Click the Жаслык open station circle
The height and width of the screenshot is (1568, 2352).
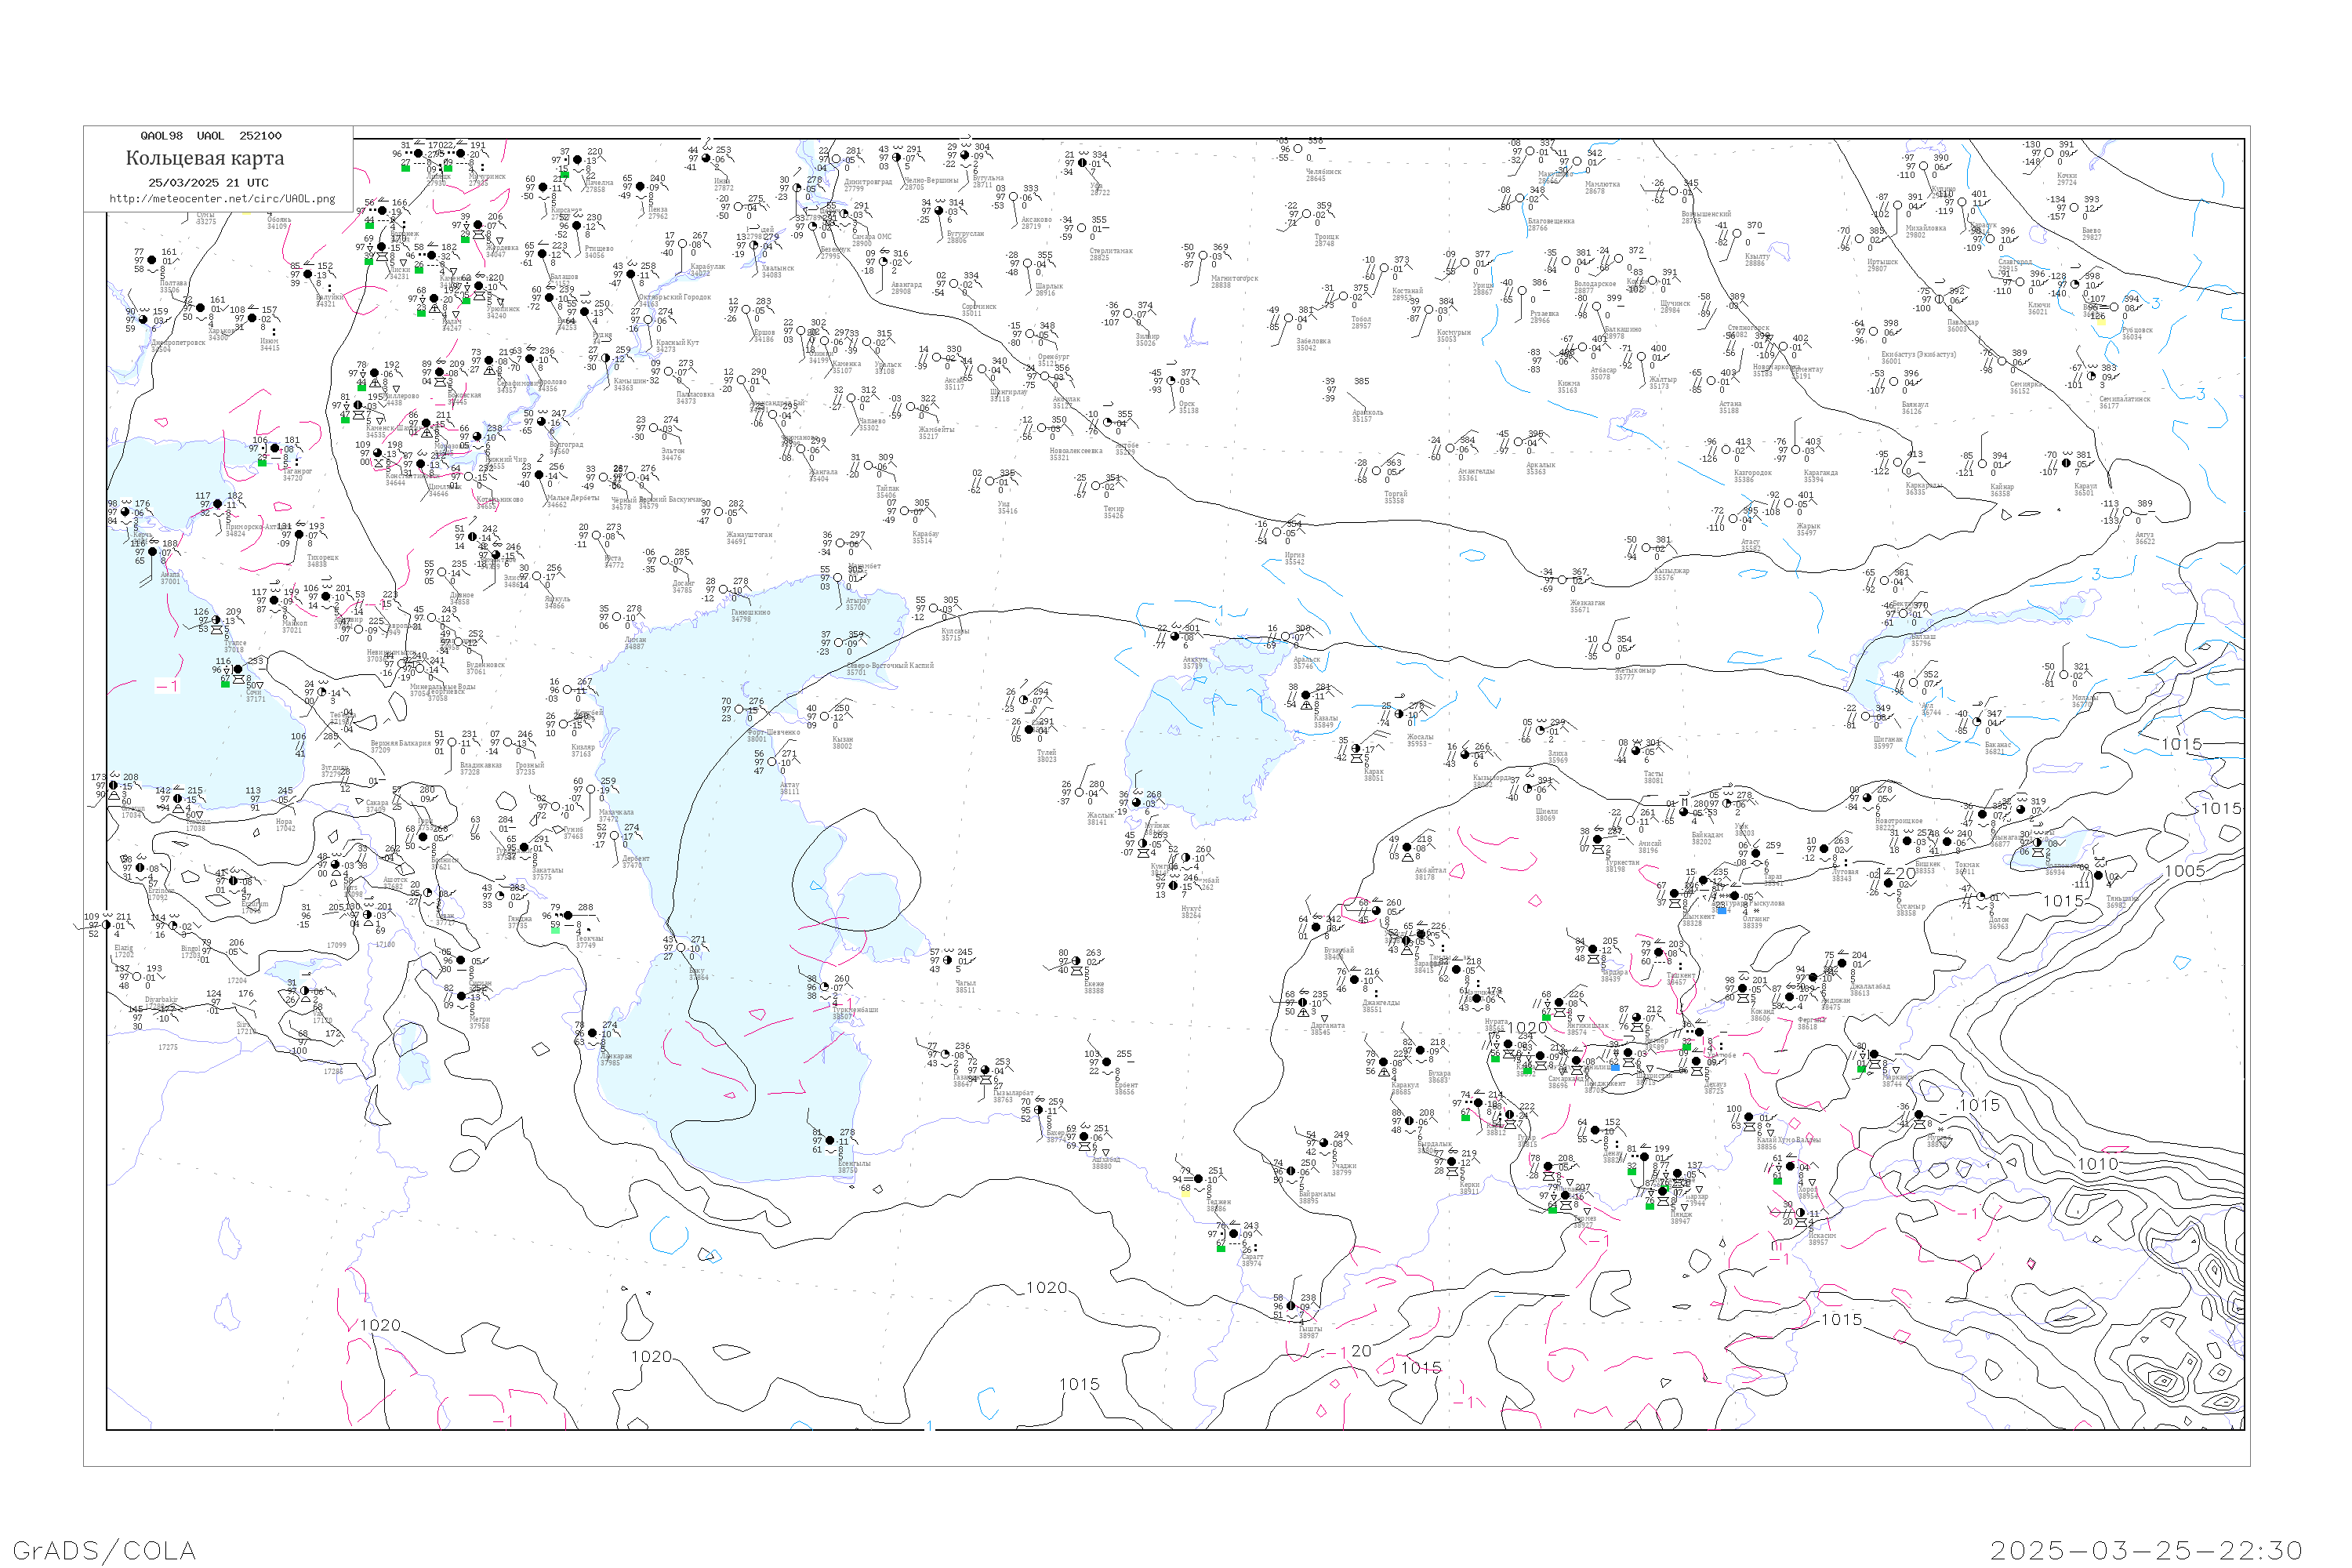[1079, 793]
